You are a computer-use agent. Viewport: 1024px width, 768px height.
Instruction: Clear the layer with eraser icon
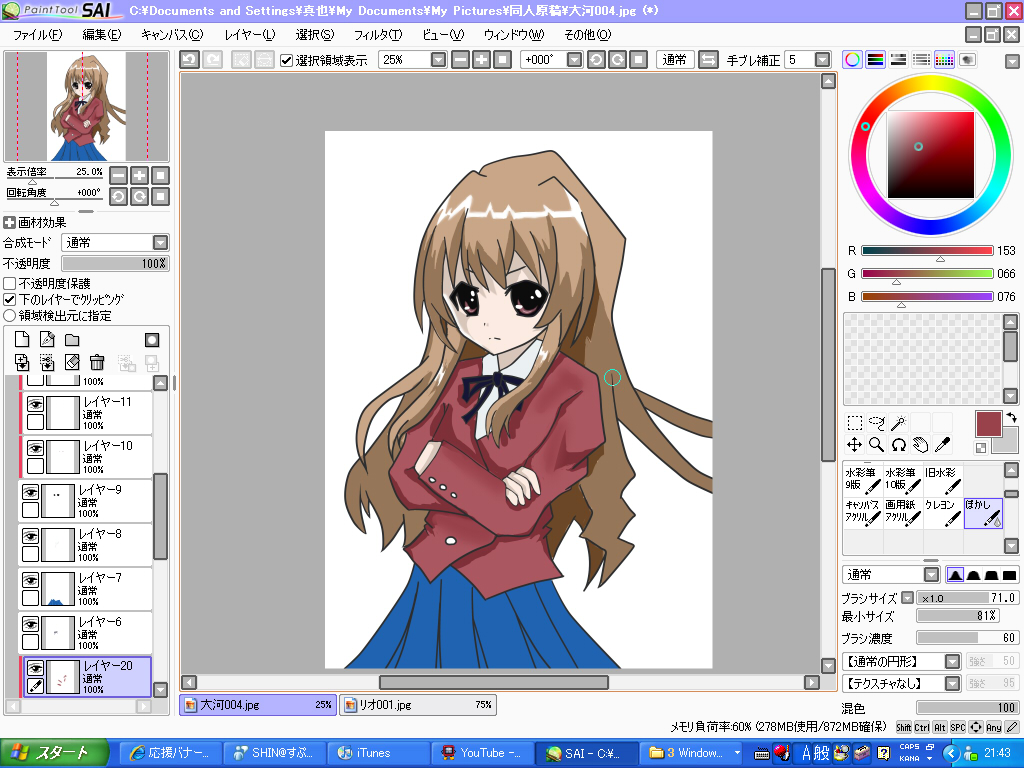[72, 362]
